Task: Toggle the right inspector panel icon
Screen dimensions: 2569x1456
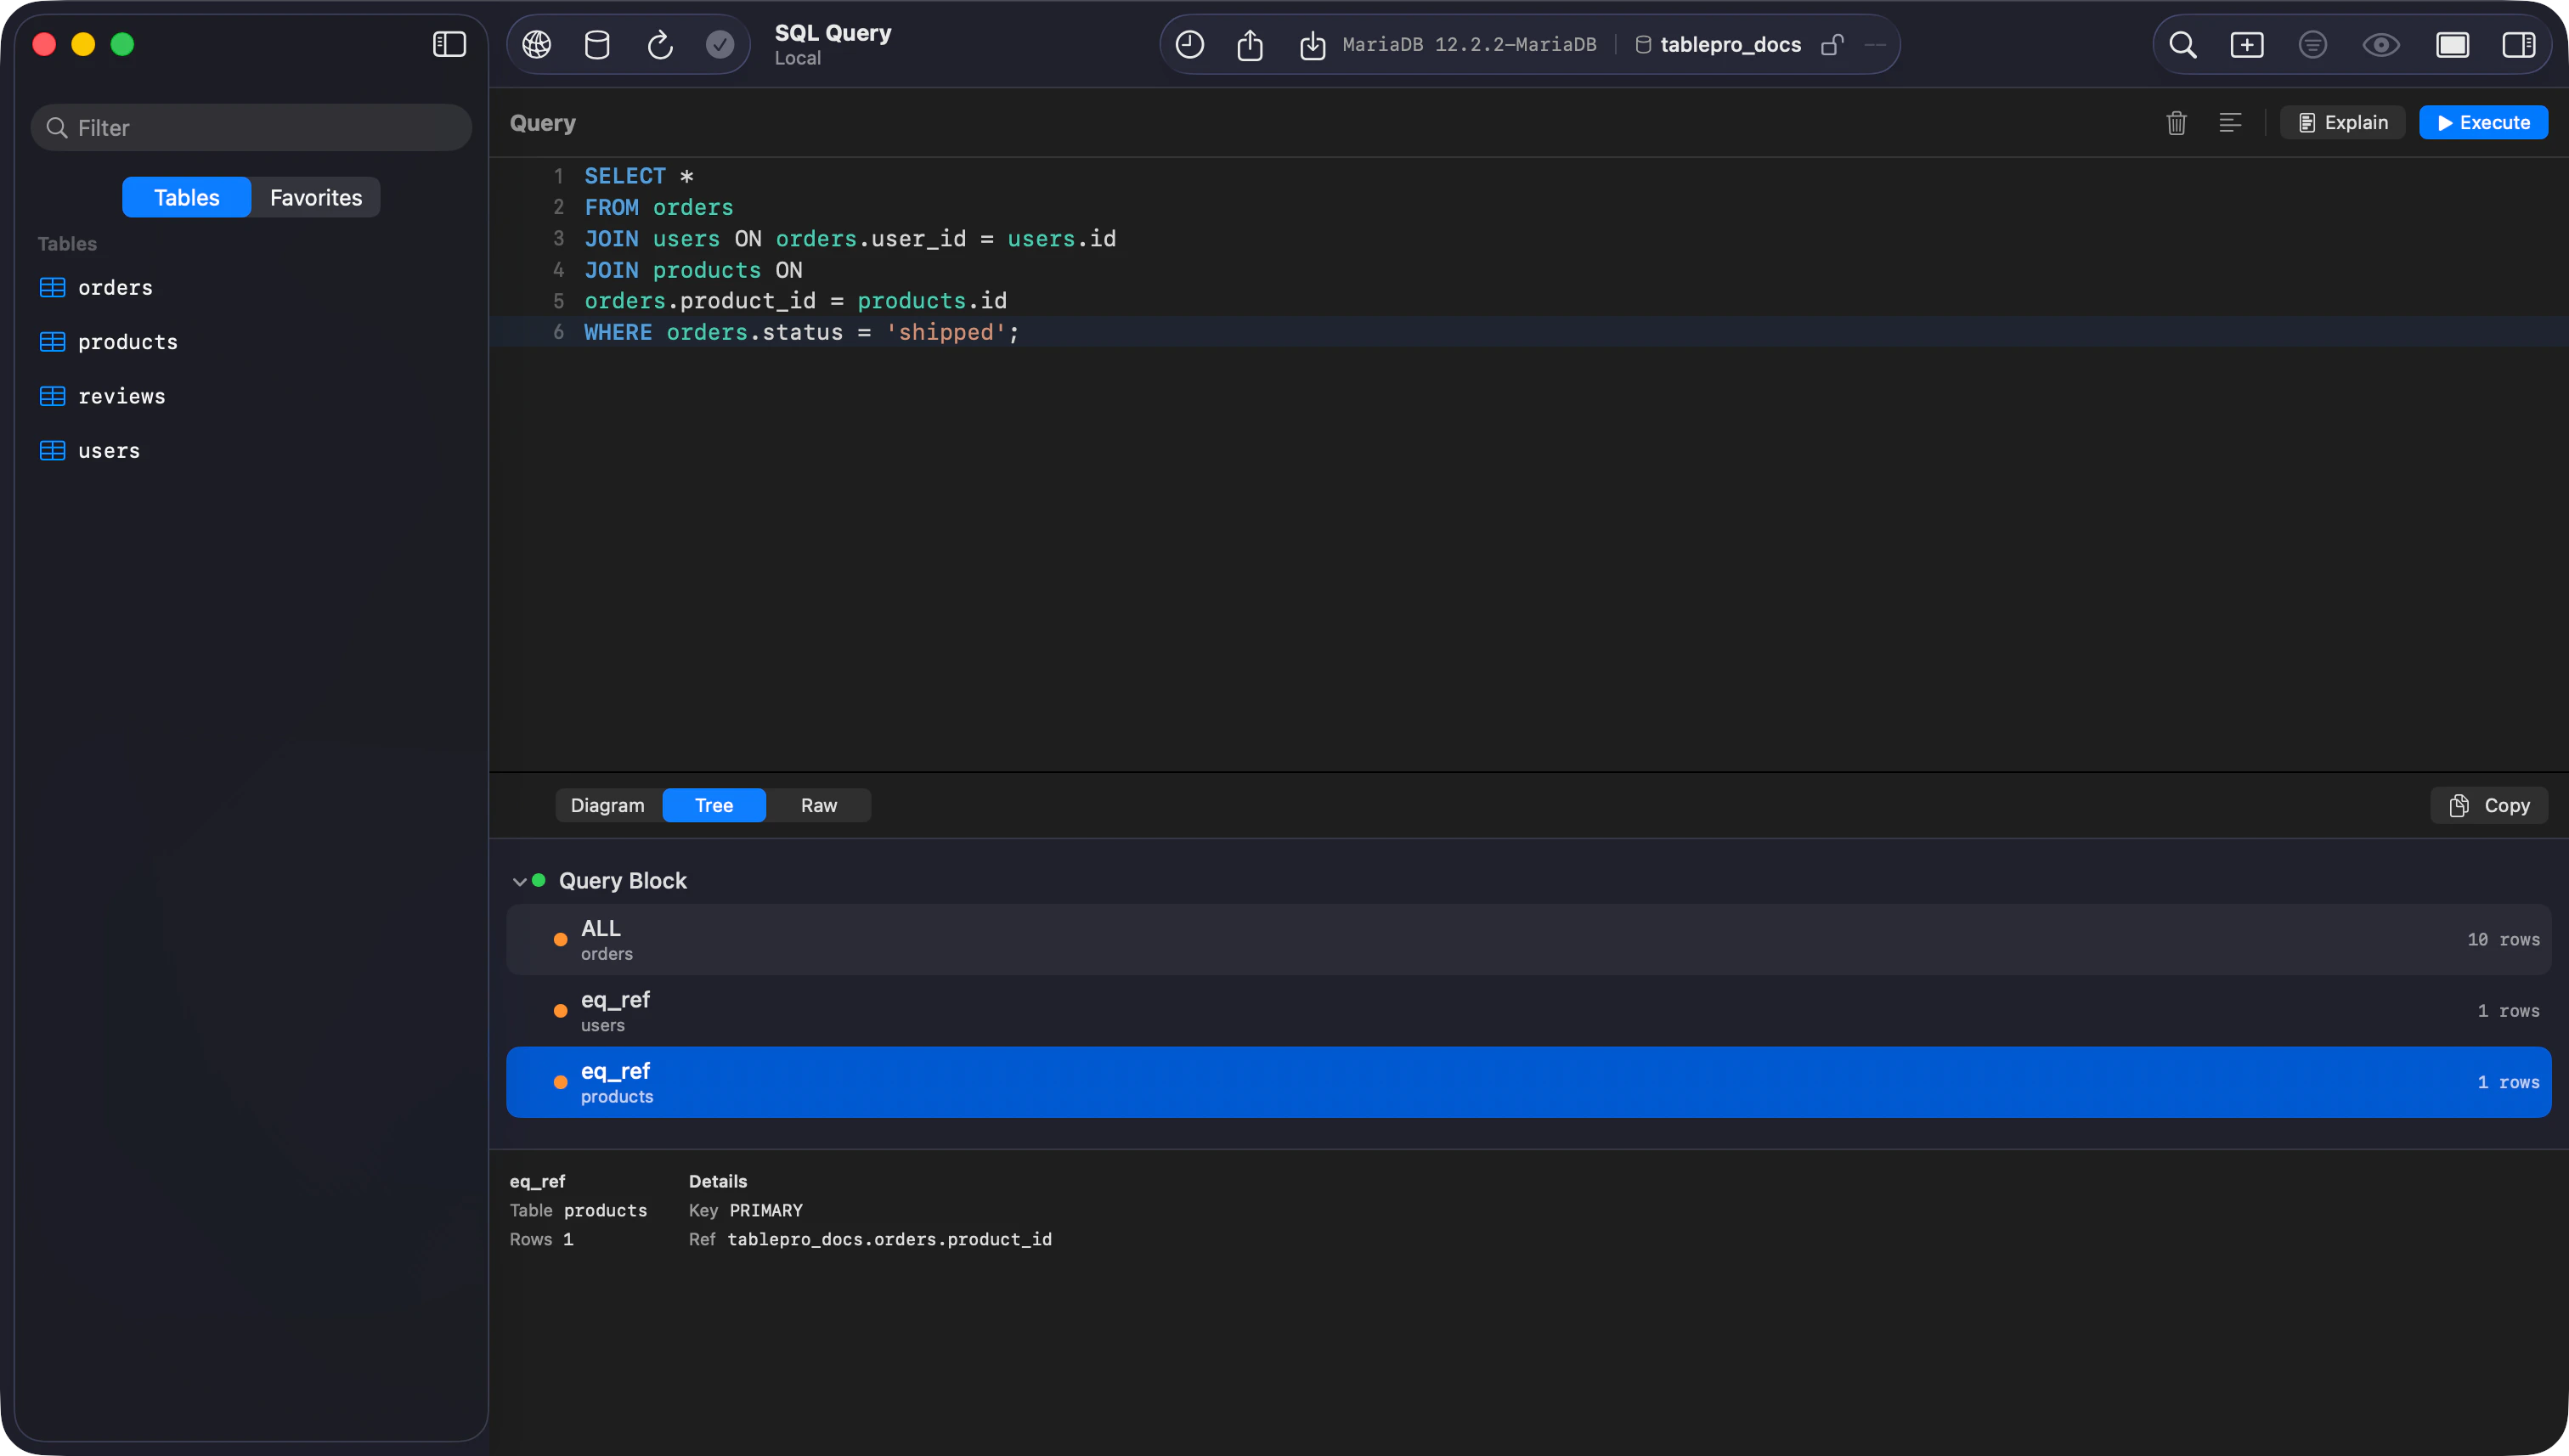Action: point(2518,44)
